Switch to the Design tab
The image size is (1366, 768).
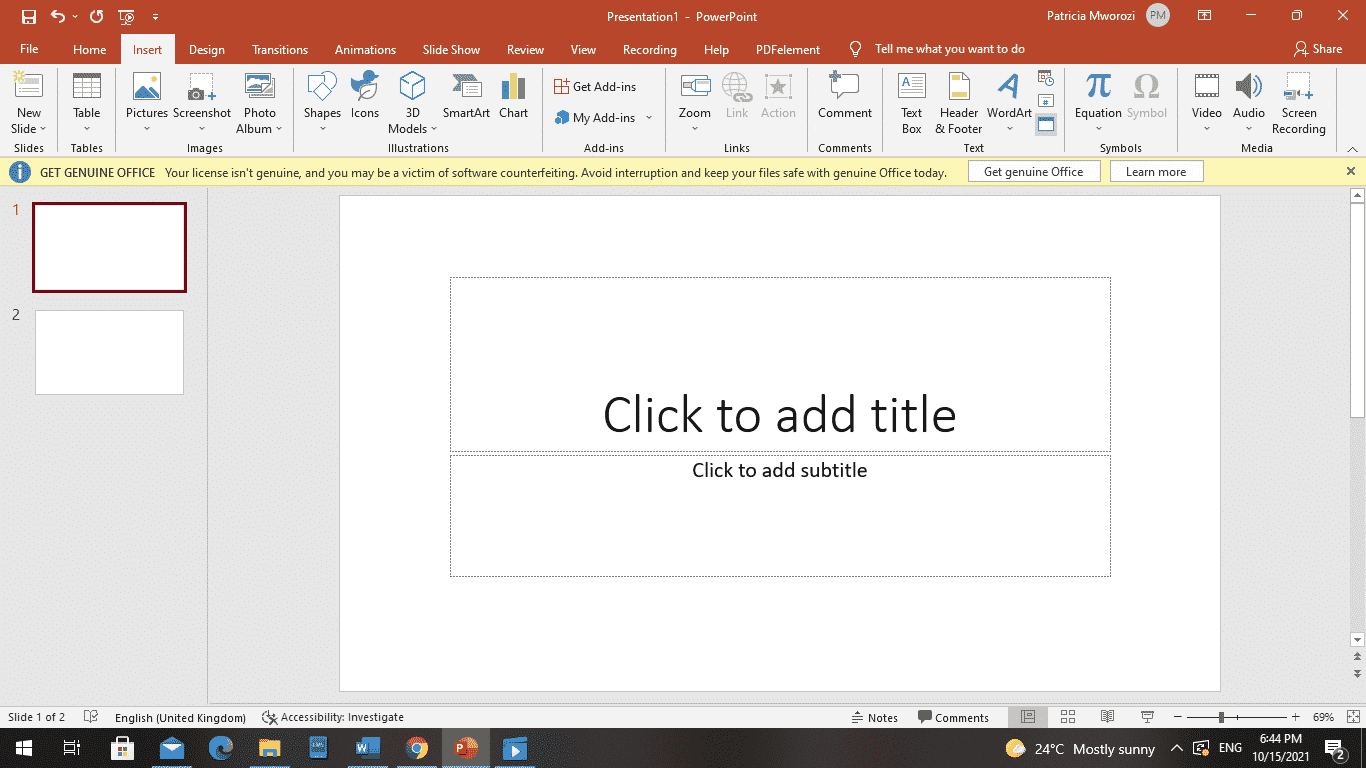click(x=206, y=49)
